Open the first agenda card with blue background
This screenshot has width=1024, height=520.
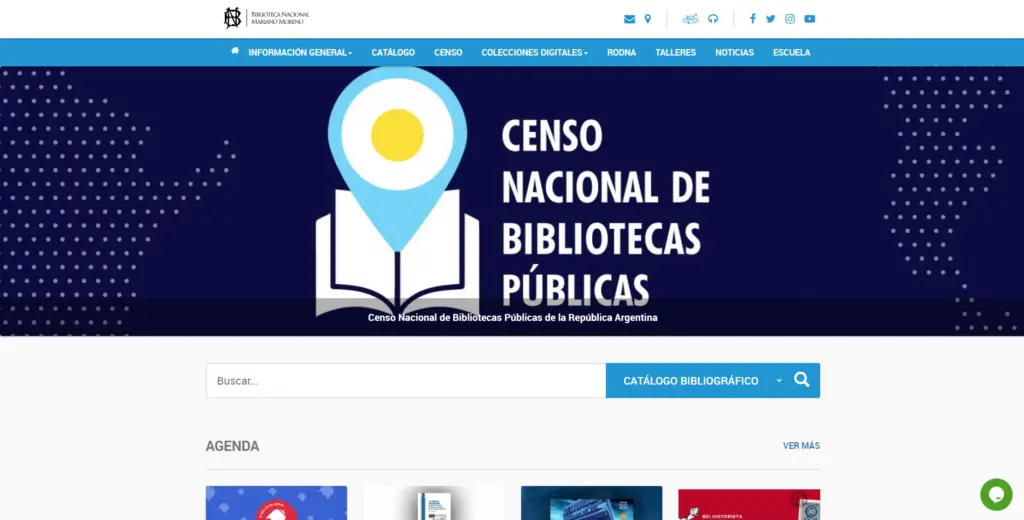[x=276, y=502]
